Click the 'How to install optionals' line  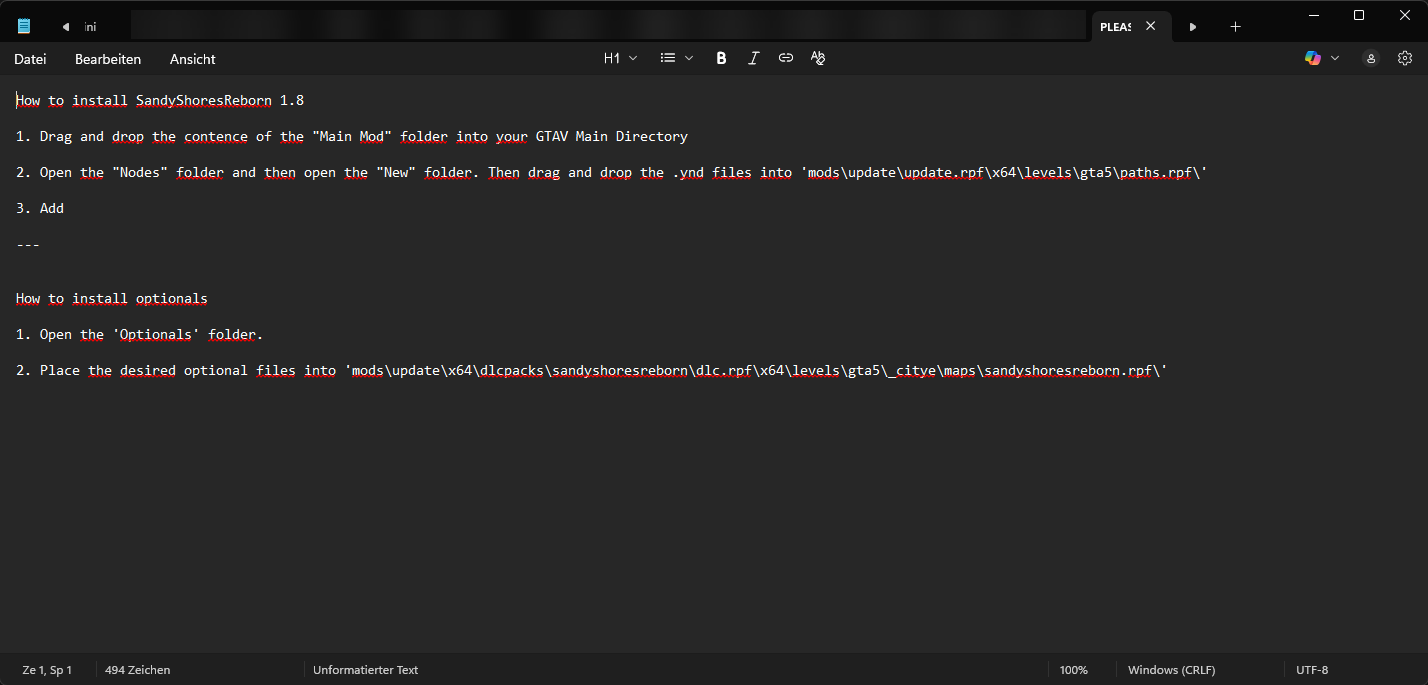coord(112,298)
